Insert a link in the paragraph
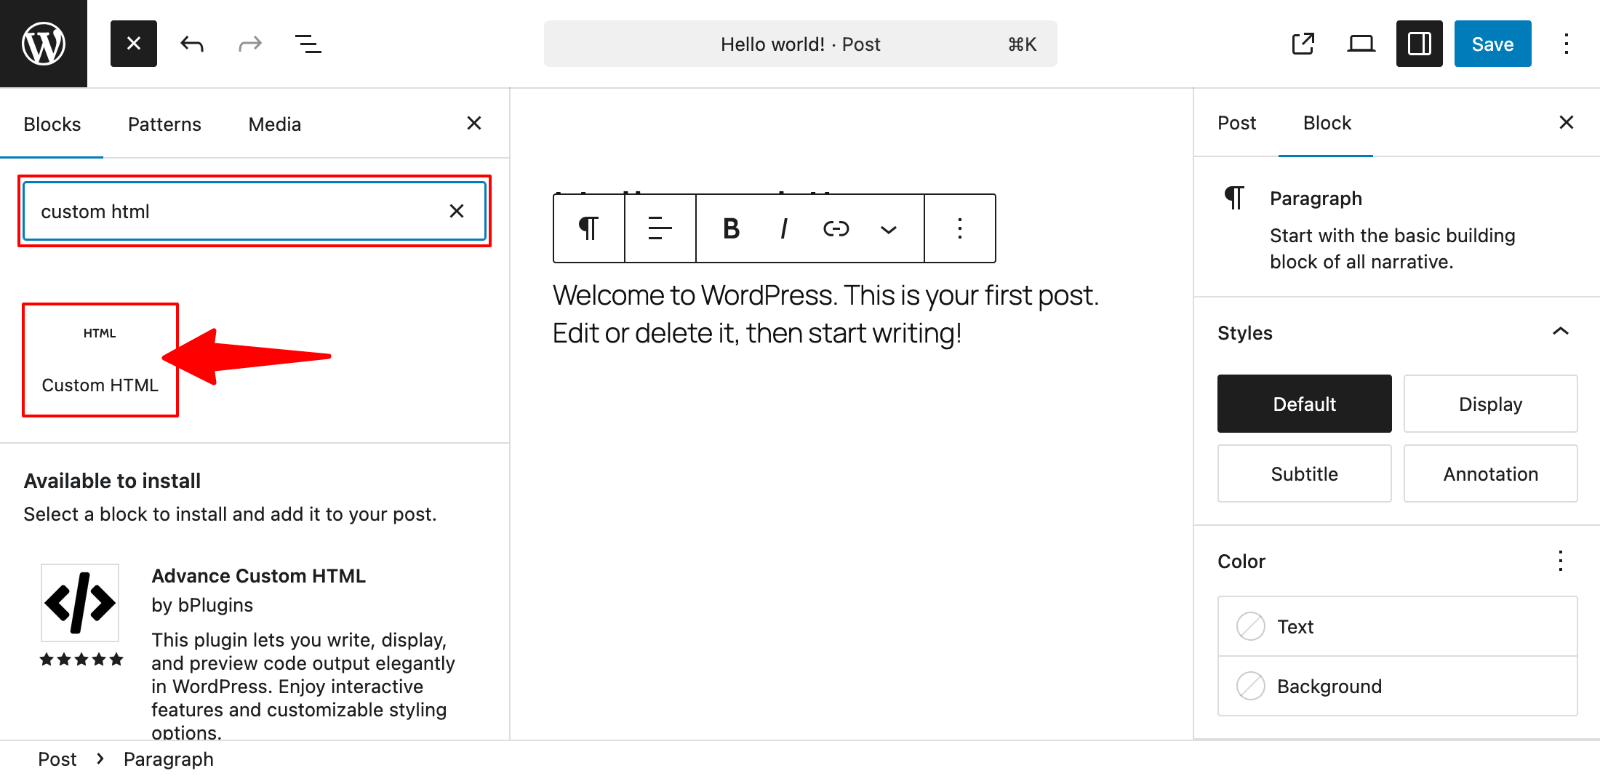Image resolution: width=1600 pixels, height=776 pixels. [836, 228]
